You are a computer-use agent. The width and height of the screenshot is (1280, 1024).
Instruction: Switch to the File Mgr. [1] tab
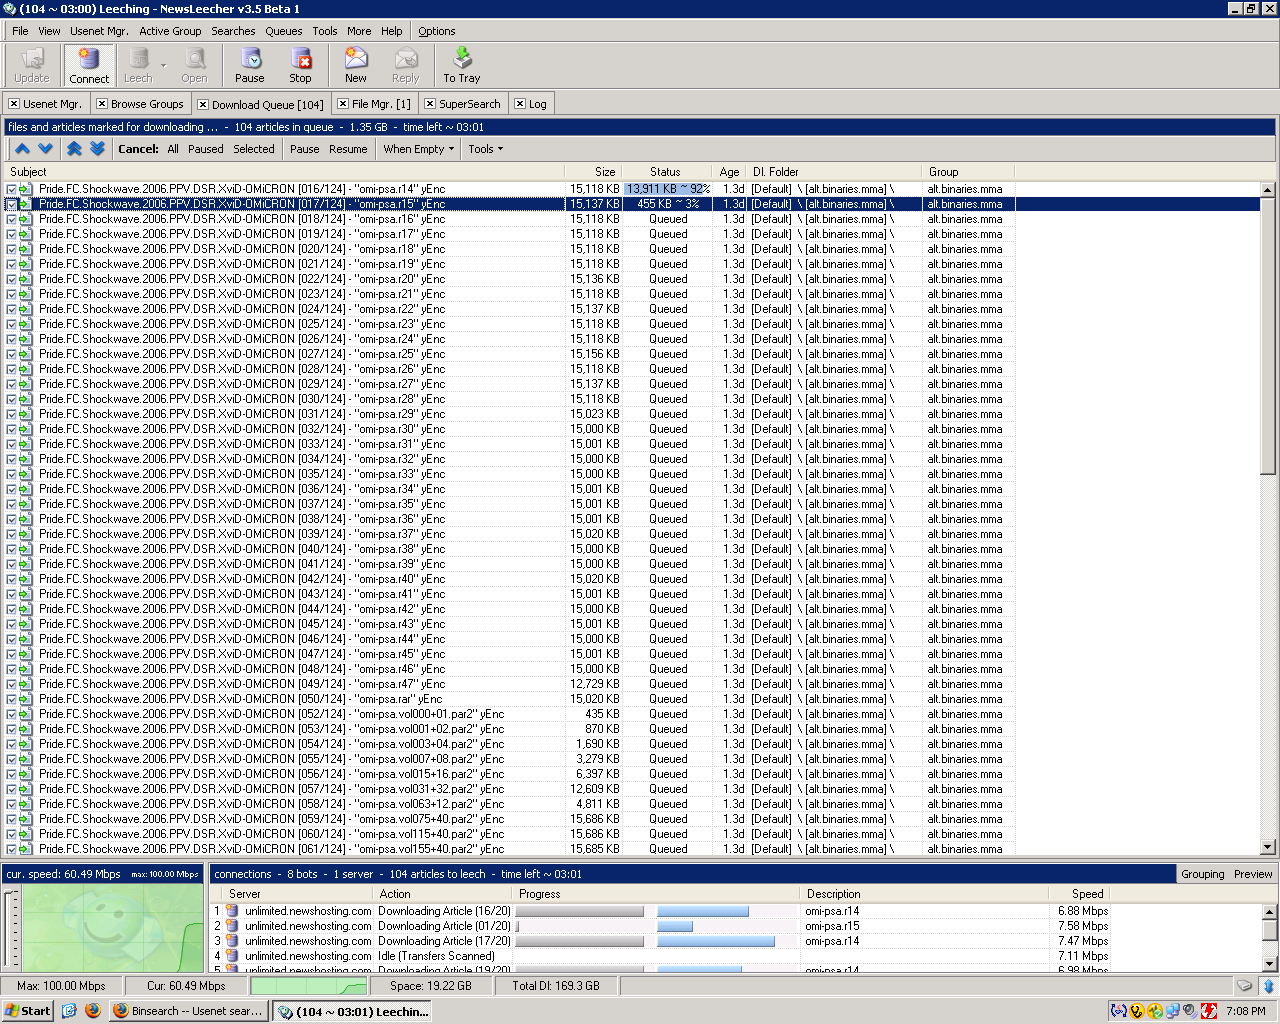coord(374,103)
